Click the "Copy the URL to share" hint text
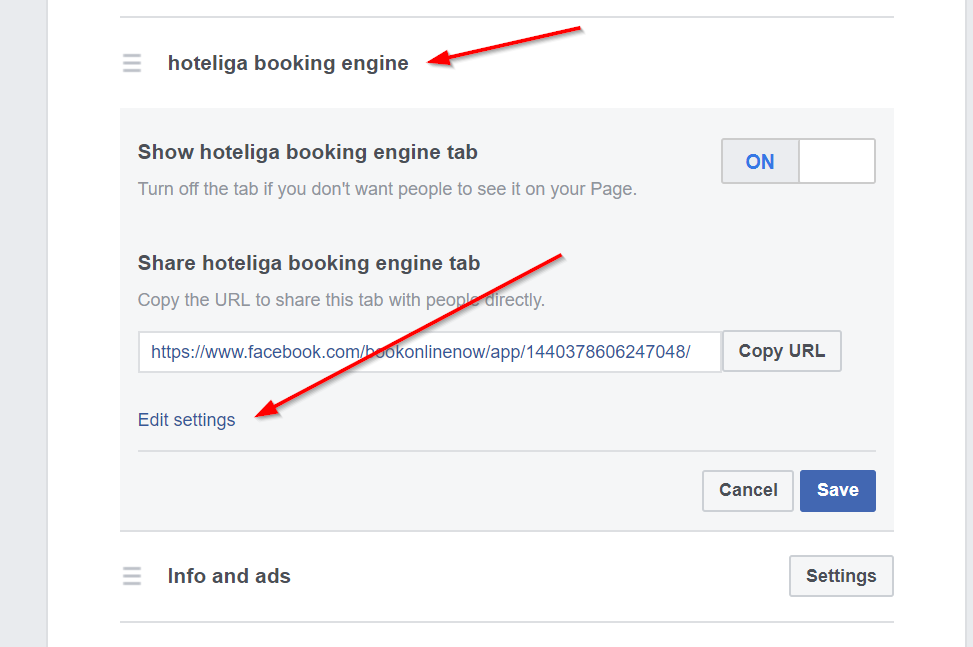The height and width of the screenshot is (647, 973). (x=341, y=300)
